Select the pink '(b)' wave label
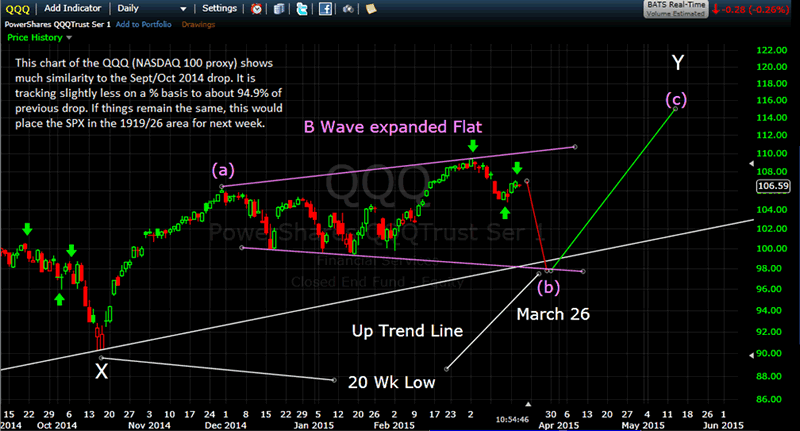The image size is (800, 431). point(548,287)
